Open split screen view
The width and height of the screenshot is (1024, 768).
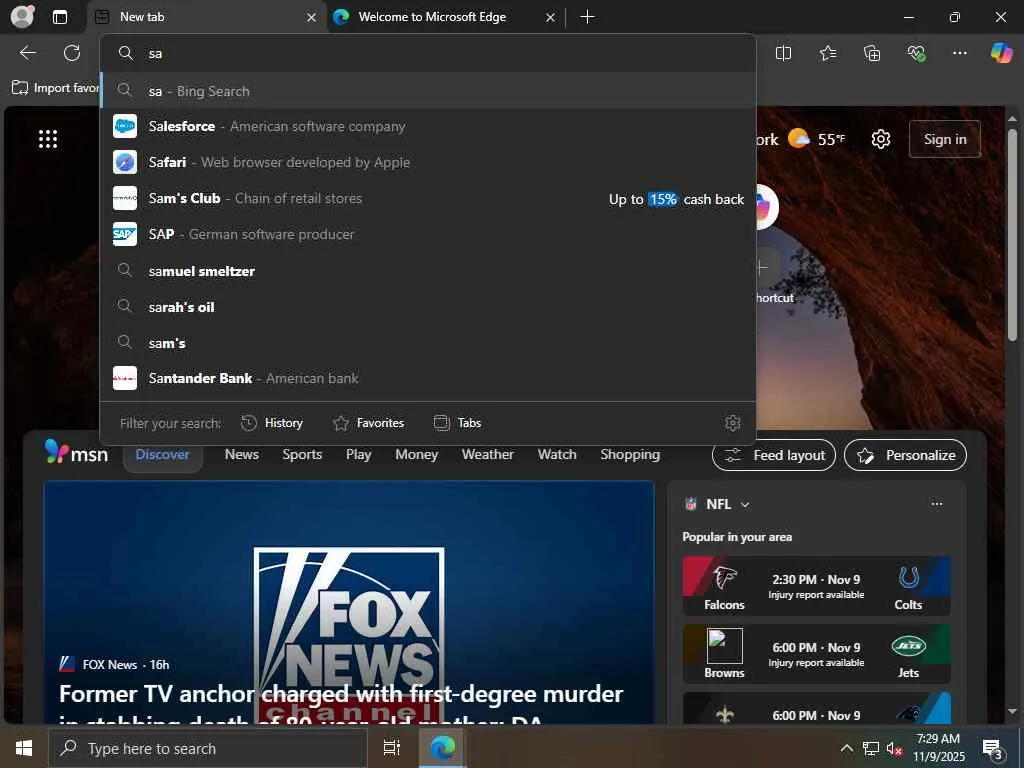783,54
